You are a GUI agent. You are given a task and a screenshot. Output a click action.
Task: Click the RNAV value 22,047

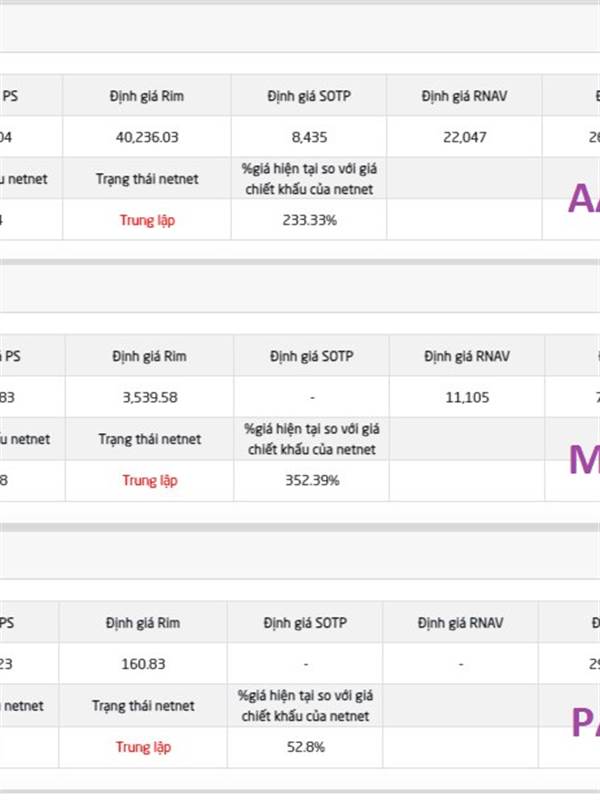(x=464, y=137)
